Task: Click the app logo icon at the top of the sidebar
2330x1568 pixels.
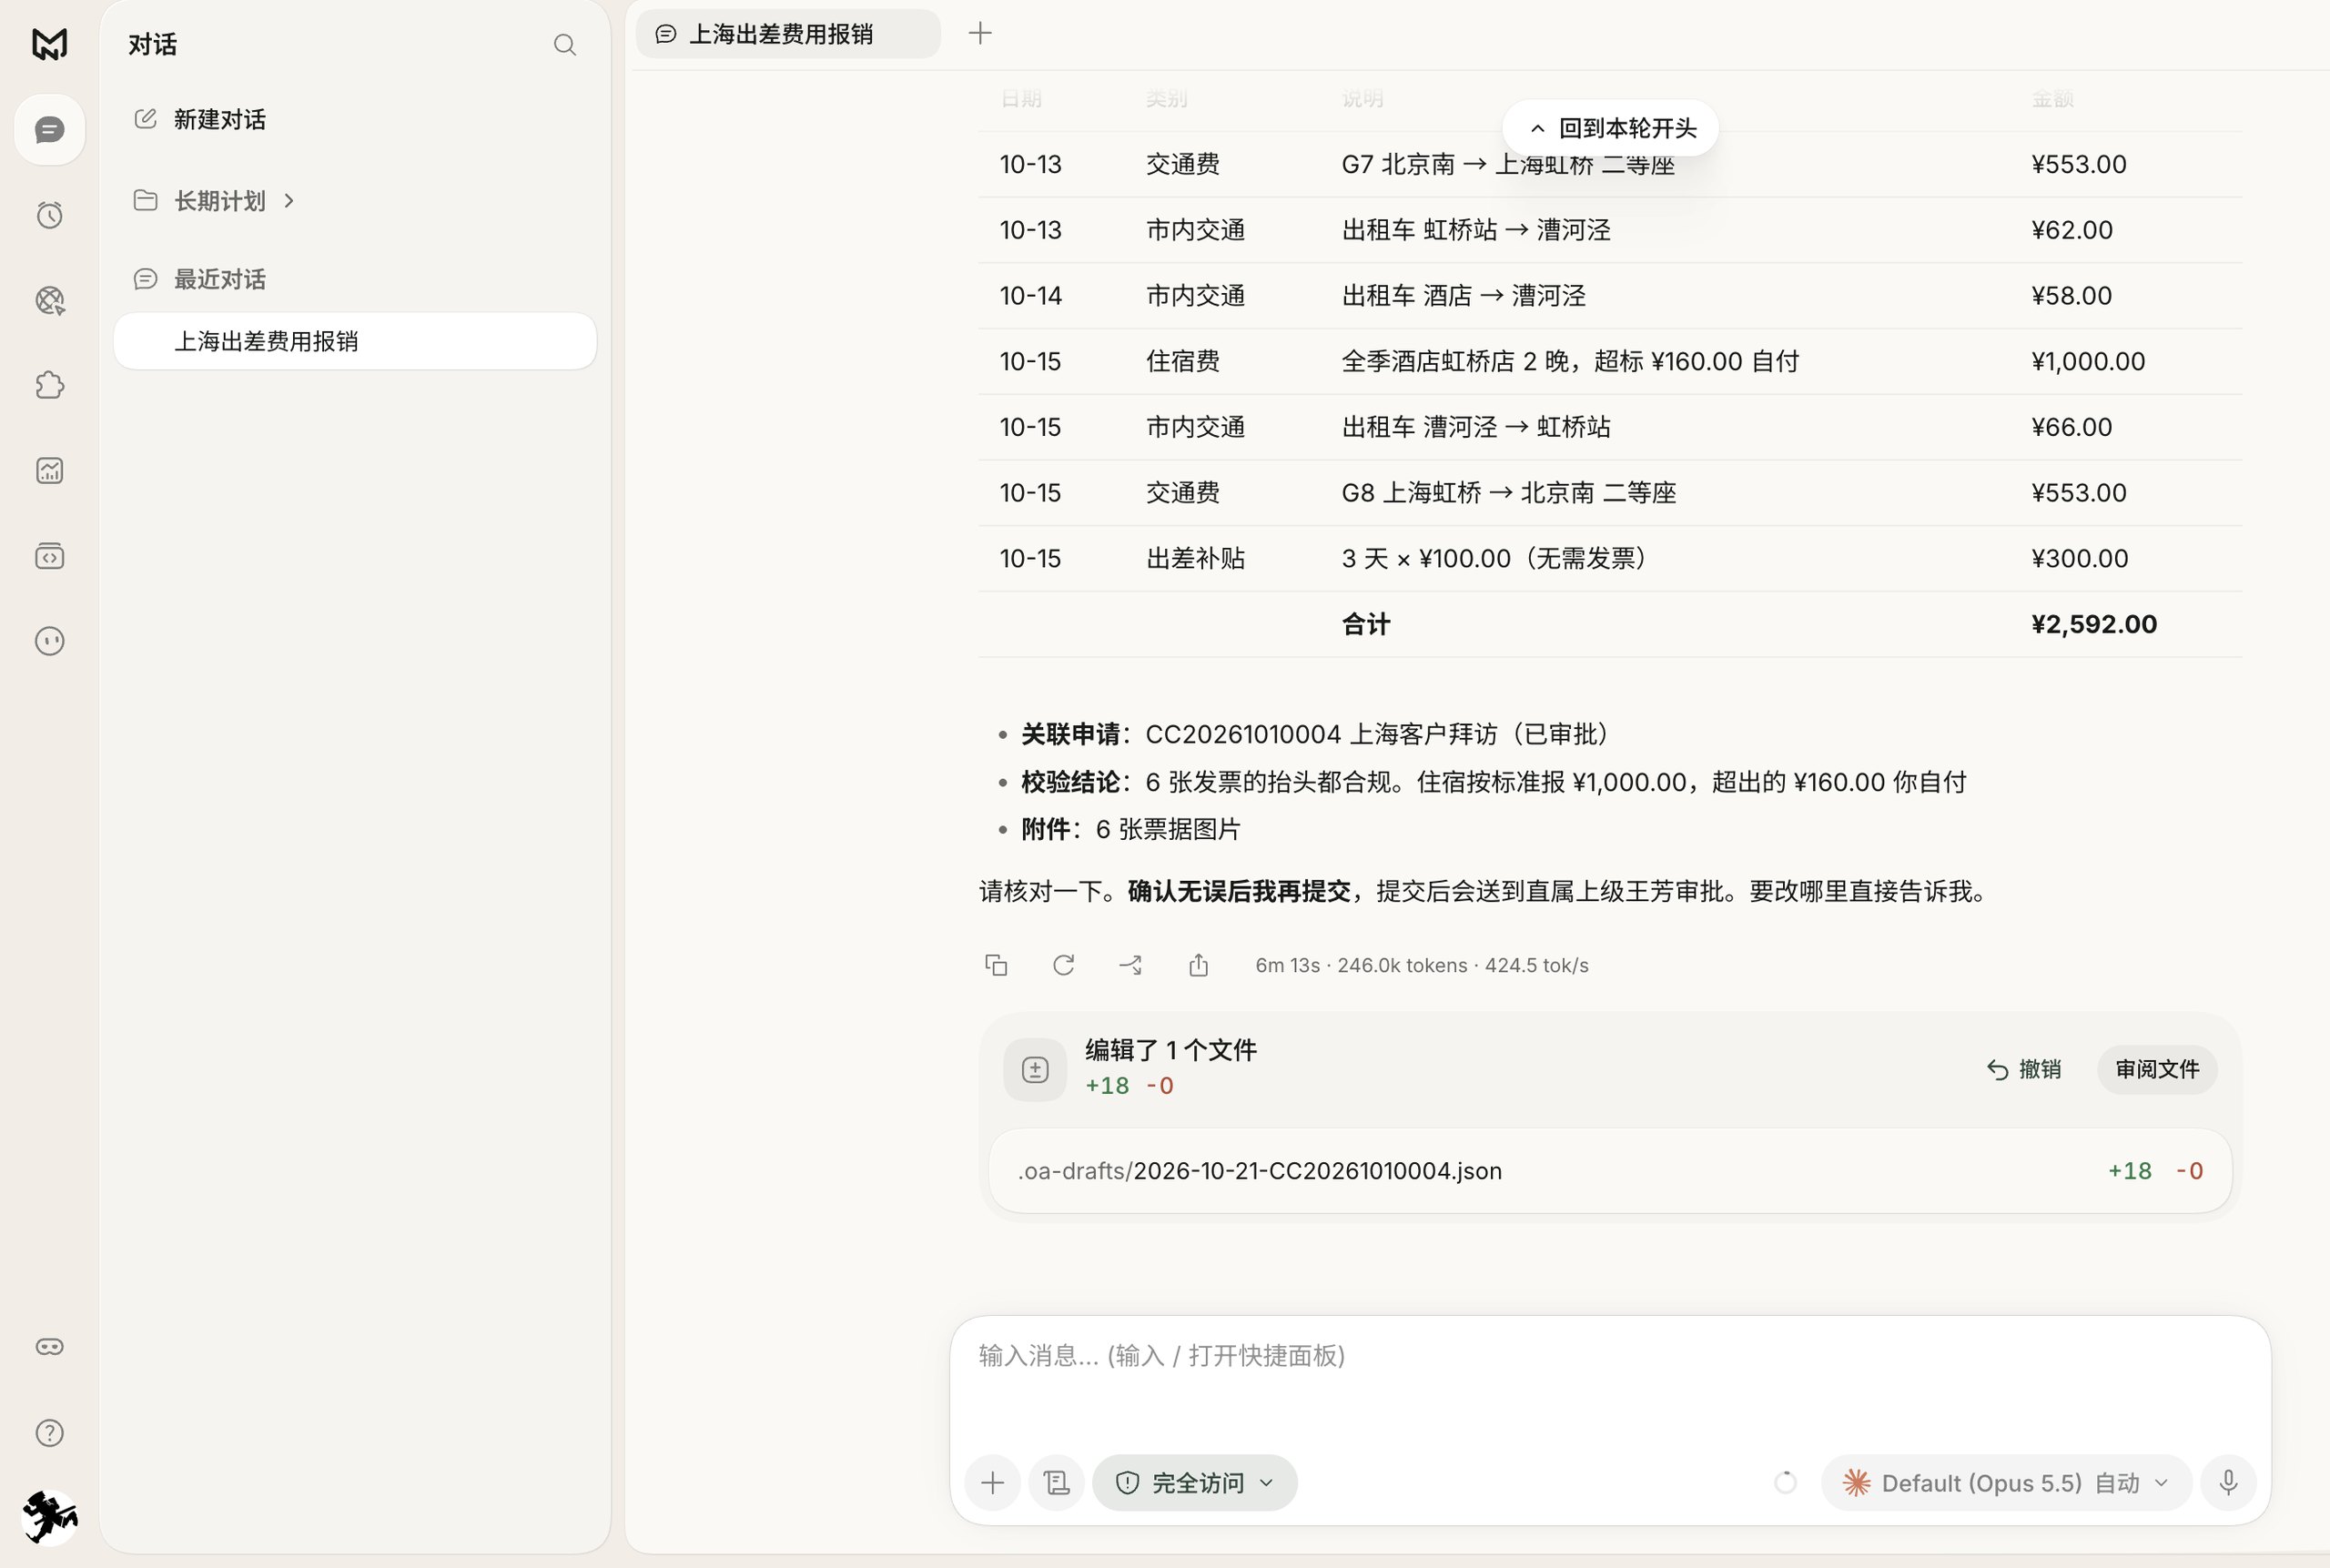Action: tap(49, 44)
